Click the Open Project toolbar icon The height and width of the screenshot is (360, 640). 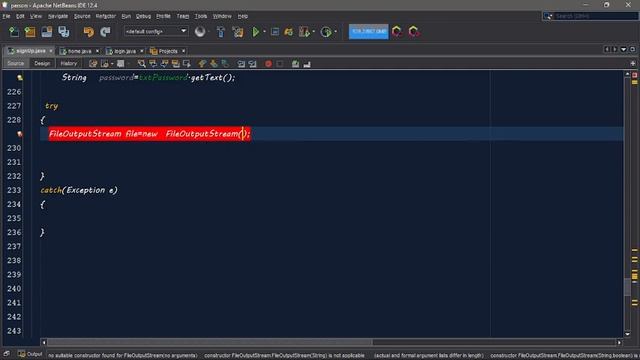(47, 32)
